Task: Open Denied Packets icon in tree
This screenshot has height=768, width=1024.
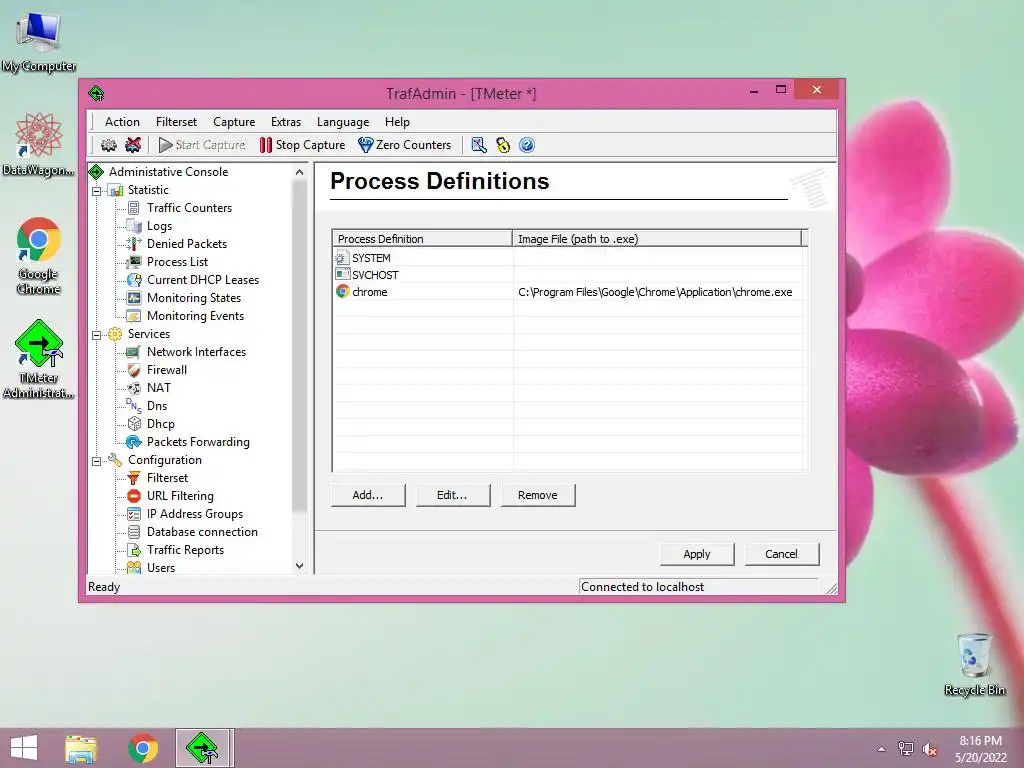Action: tap(134, 244)
